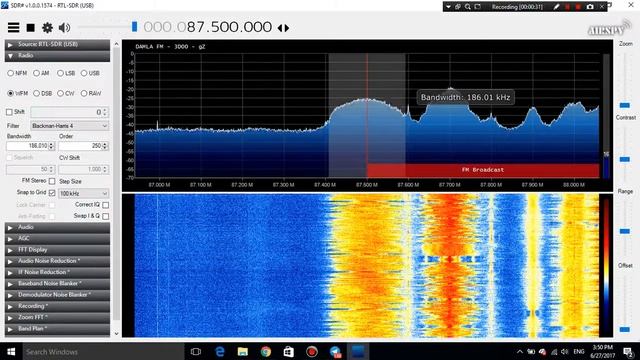Close the recording toolbar
This screenshot has width=640, height=360.
[602, 7]
